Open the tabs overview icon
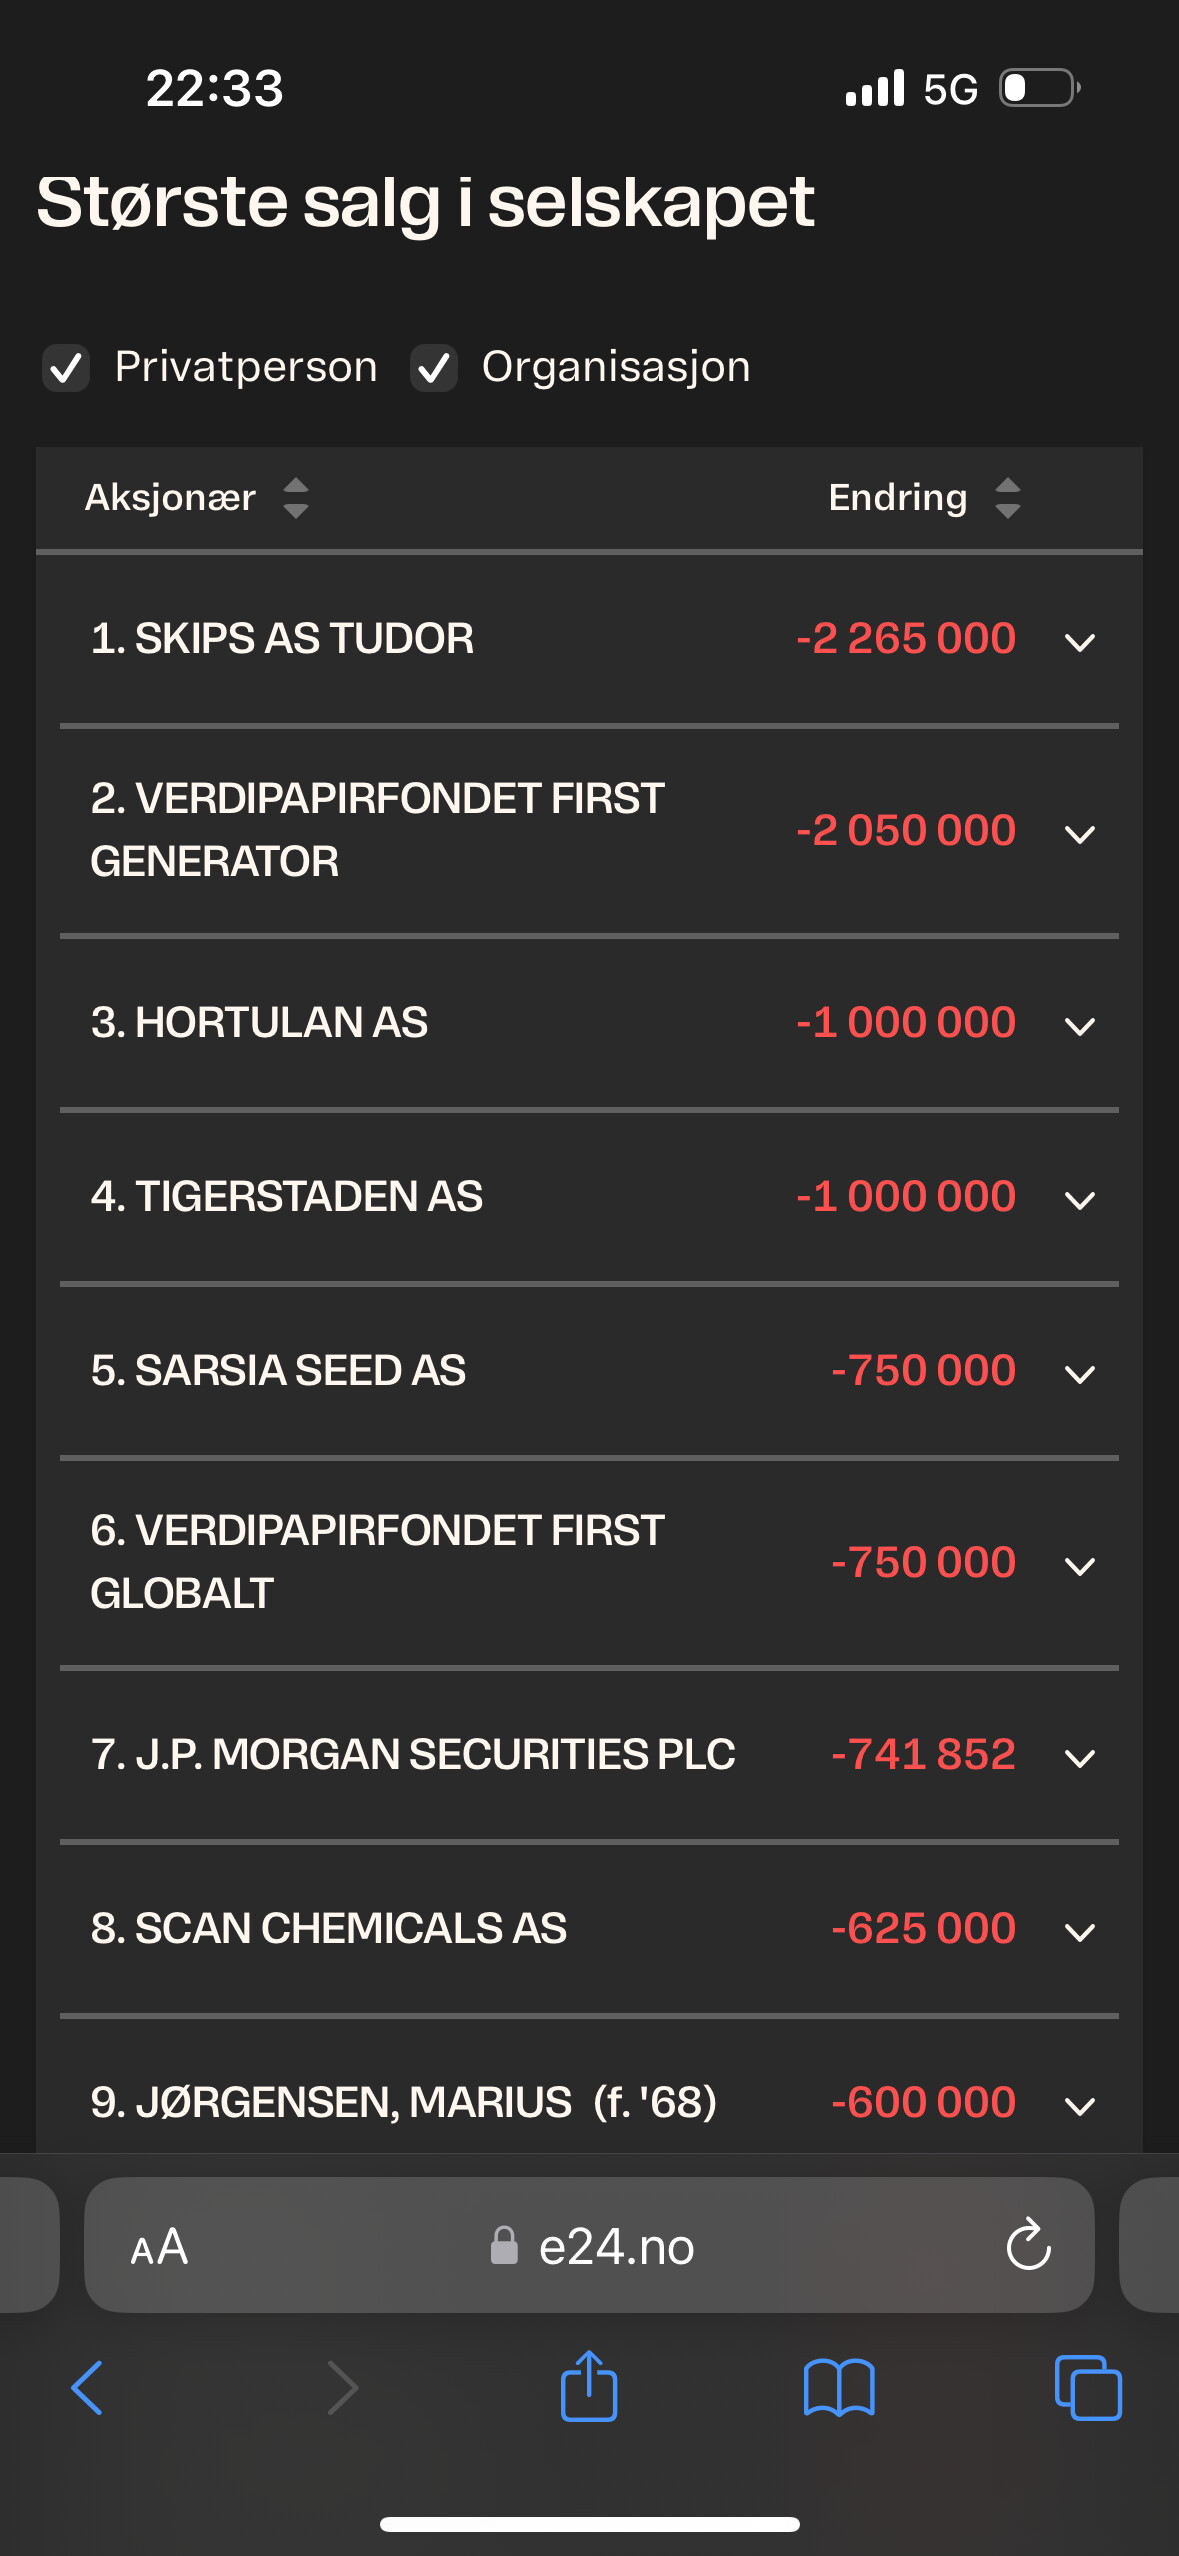The image size is (1179, 2556). click(1088, 2387)
